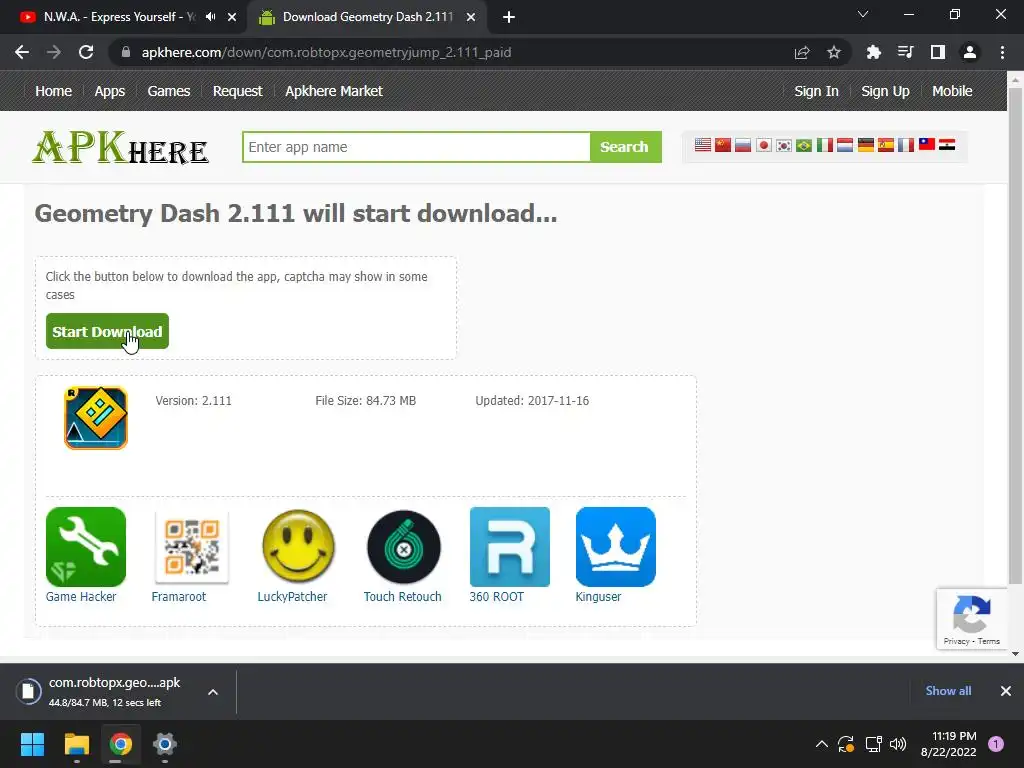The image size is (1024, 768).
Task: Click the APKHere logo
Action: coord(120,147)
